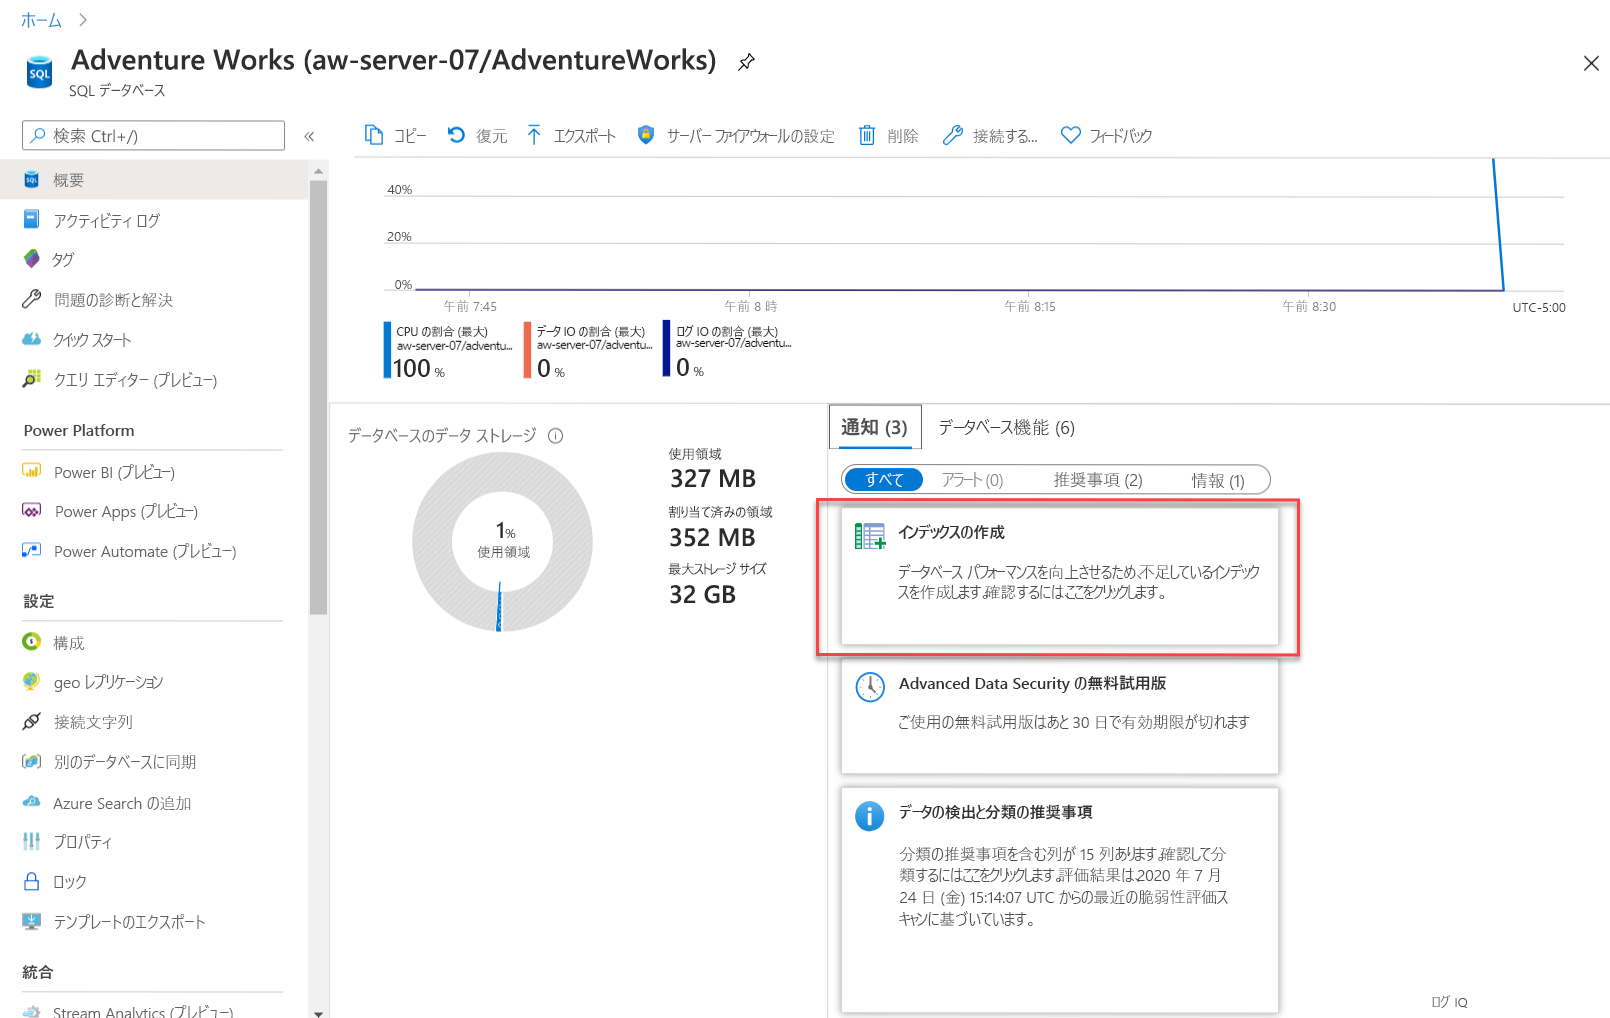Click the コピー copy icon in the toolbar
The width and height of the screenshot is (1610, 1018).
[x=374, y=135]
